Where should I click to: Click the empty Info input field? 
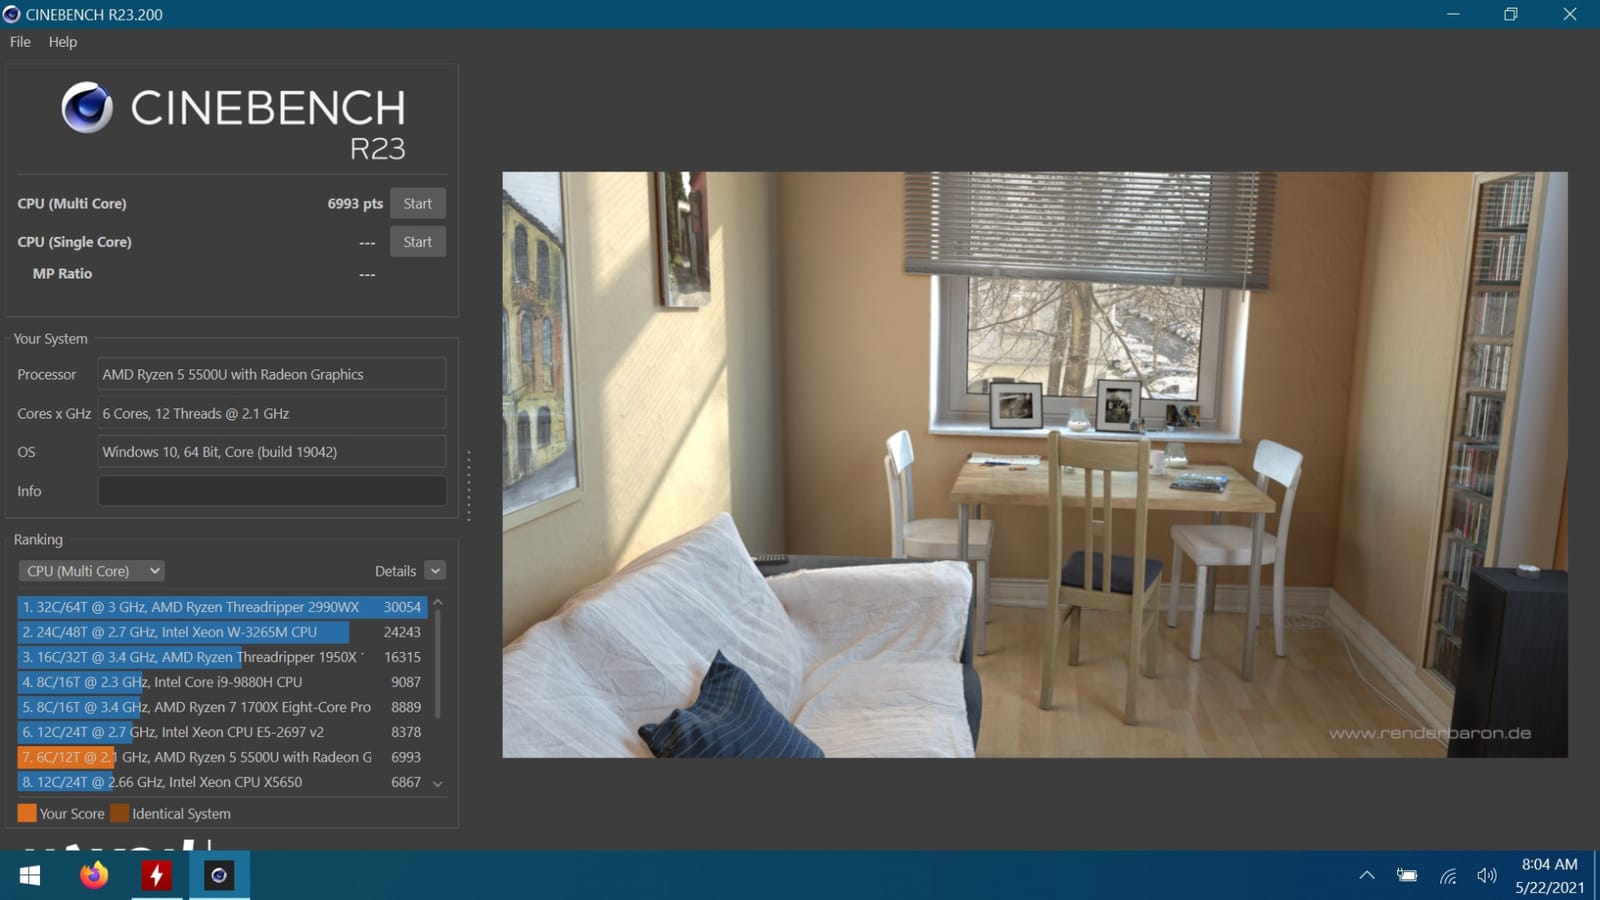coord(272,491)
